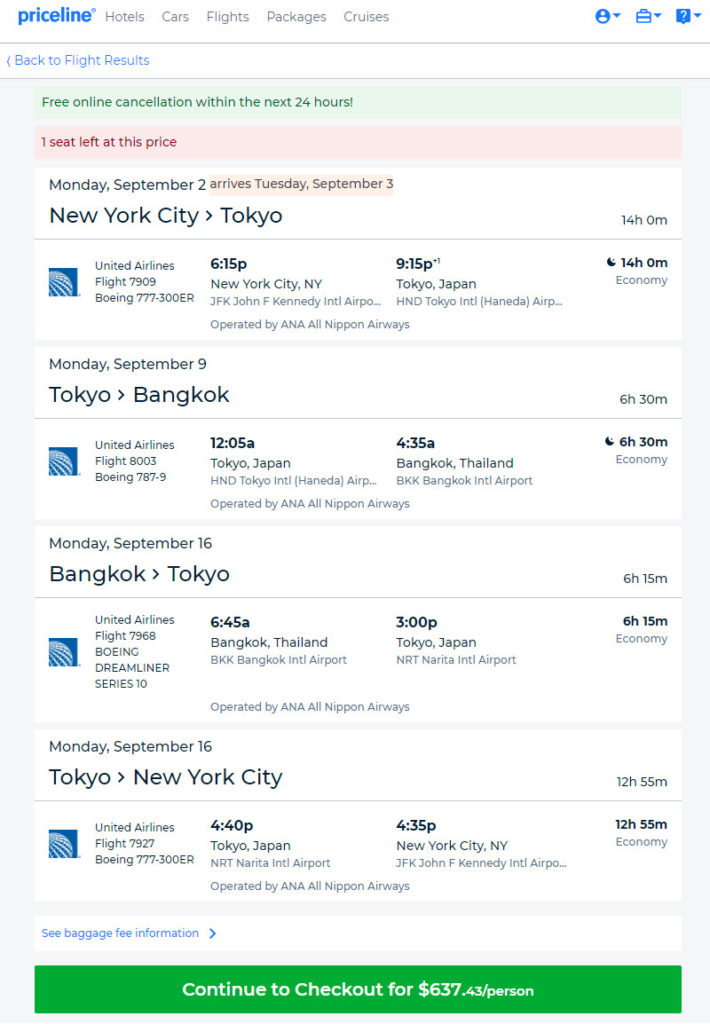This screenshot has height=1024, width=710.
Task: Click bold 12h 55m duration in flight row
Action: 641,824
